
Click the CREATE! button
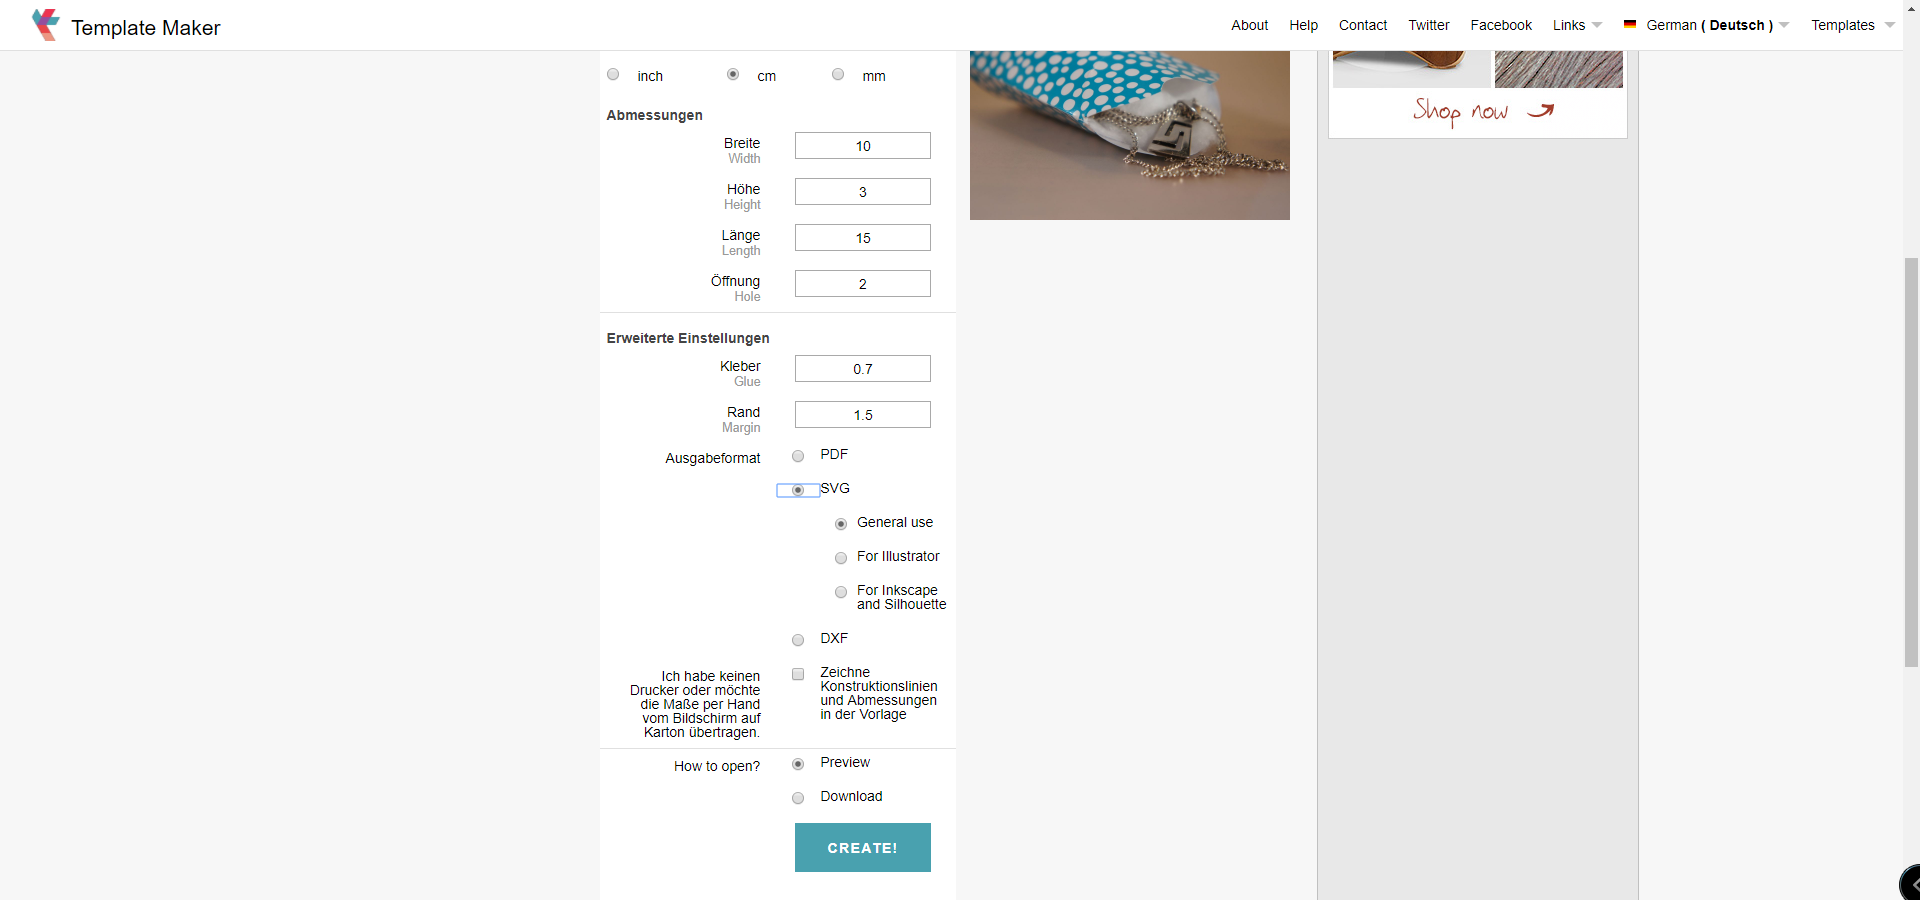click(862, 847)
